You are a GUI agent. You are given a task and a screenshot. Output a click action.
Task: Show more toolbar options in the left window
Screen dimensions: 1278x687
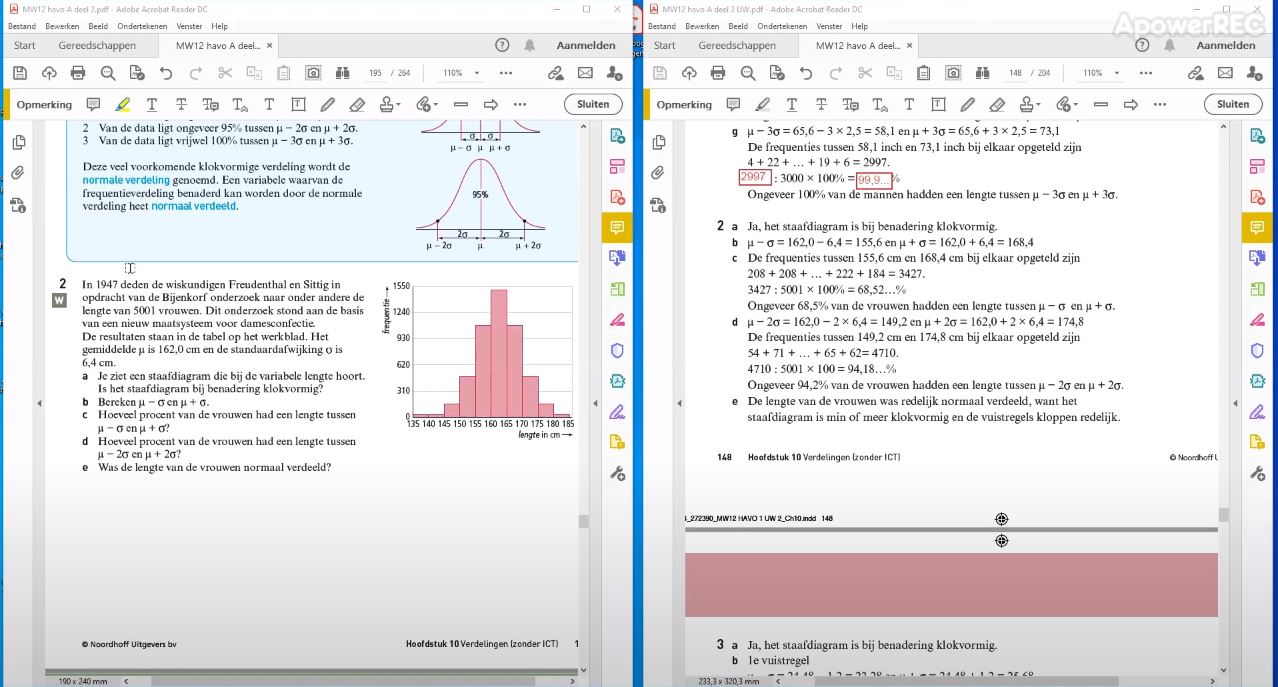click(506, 73)
